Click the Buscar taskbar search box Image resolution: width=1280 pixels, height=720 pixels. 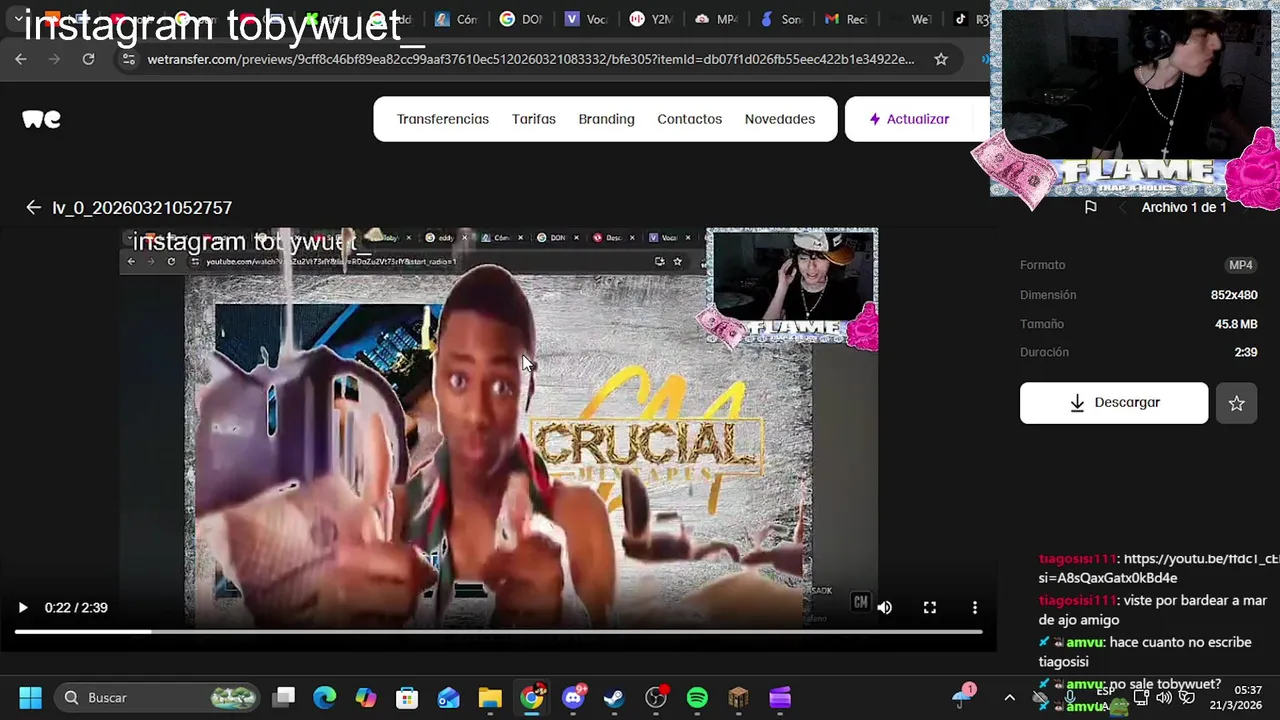pos(157,698)
